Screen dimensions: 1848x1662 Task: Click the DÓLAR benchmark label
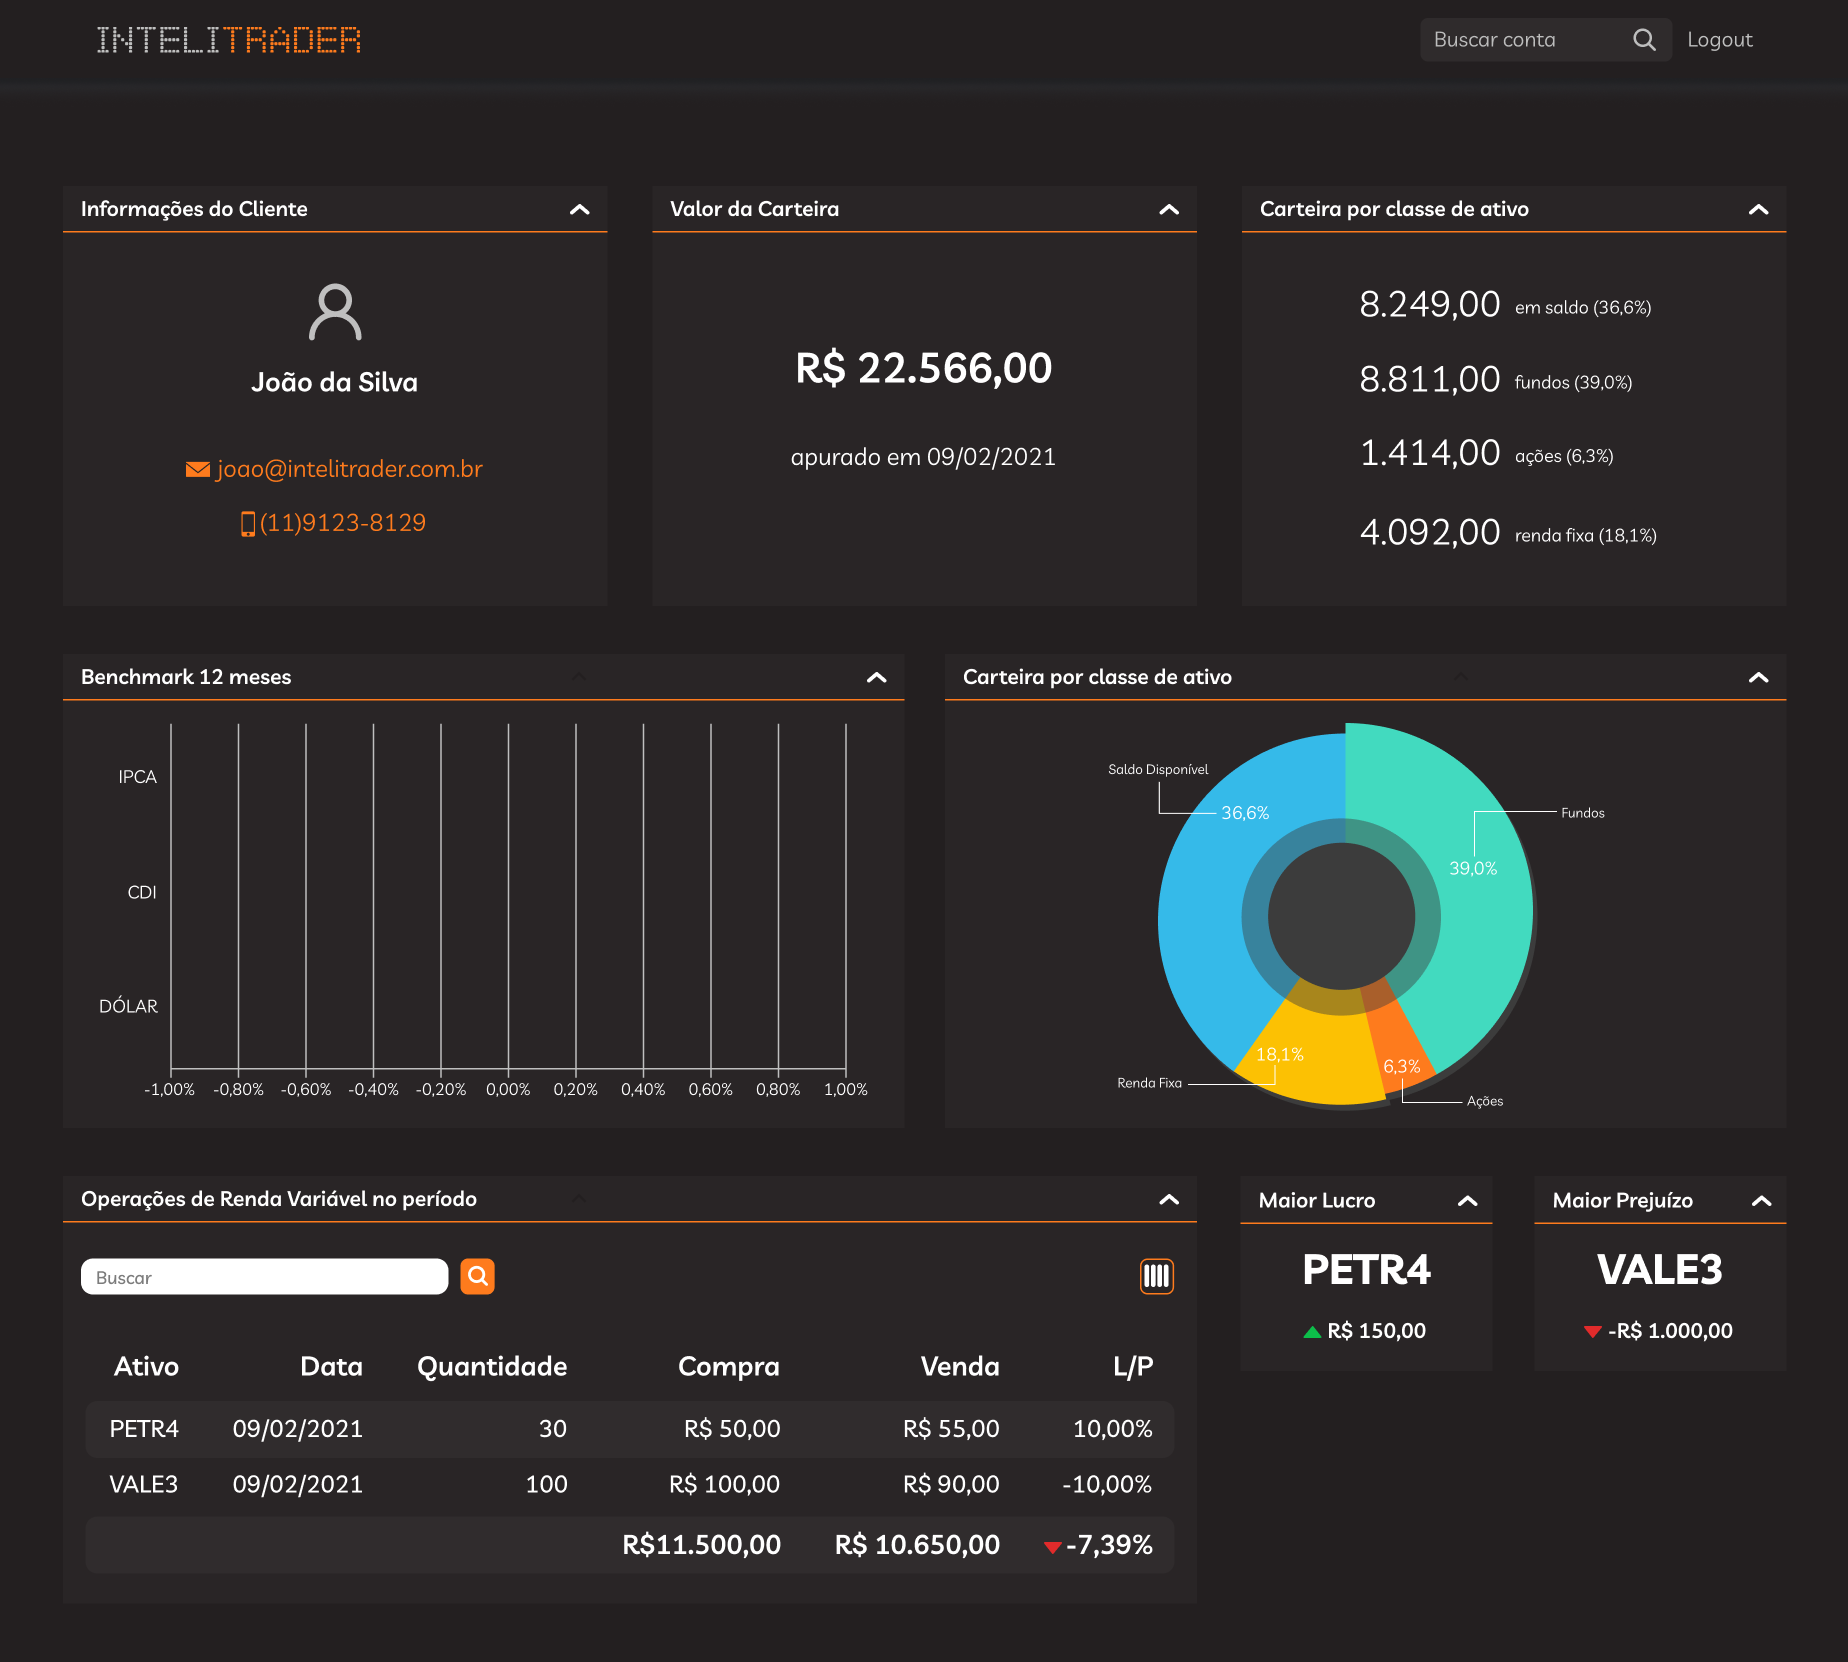(128, 1006)
